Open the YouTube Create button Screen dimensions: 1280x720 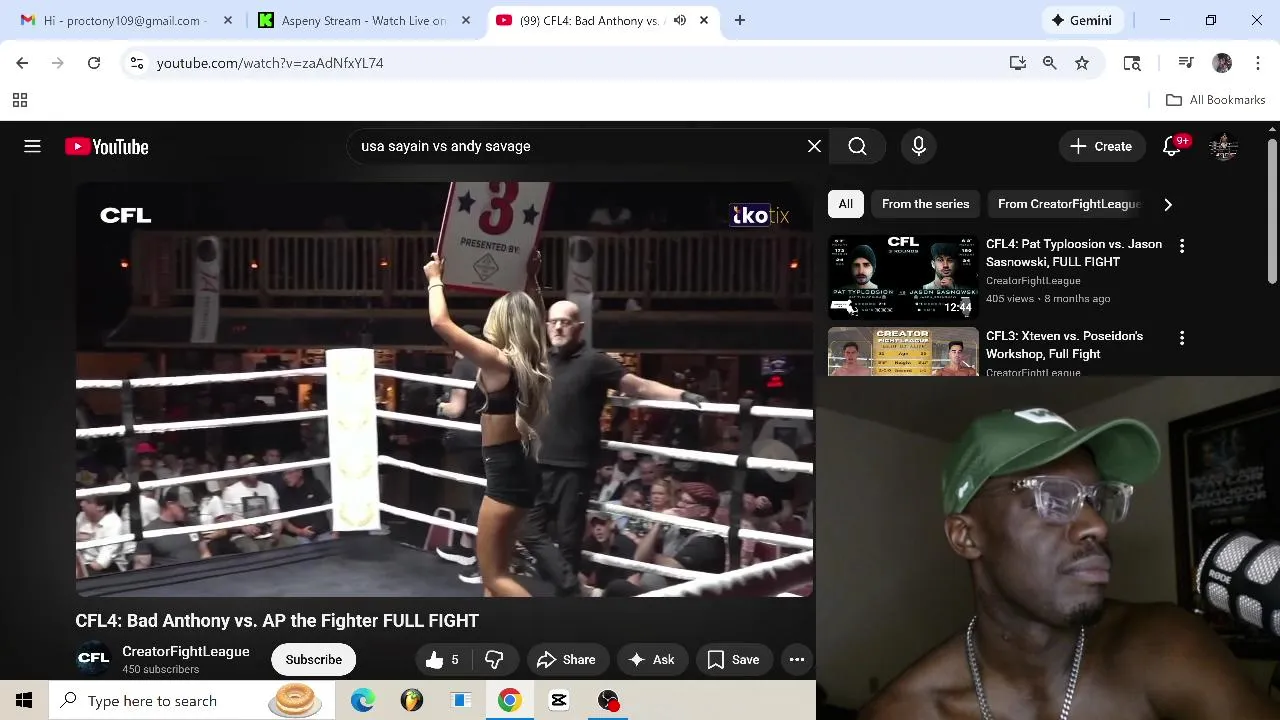click(1101, 146)
